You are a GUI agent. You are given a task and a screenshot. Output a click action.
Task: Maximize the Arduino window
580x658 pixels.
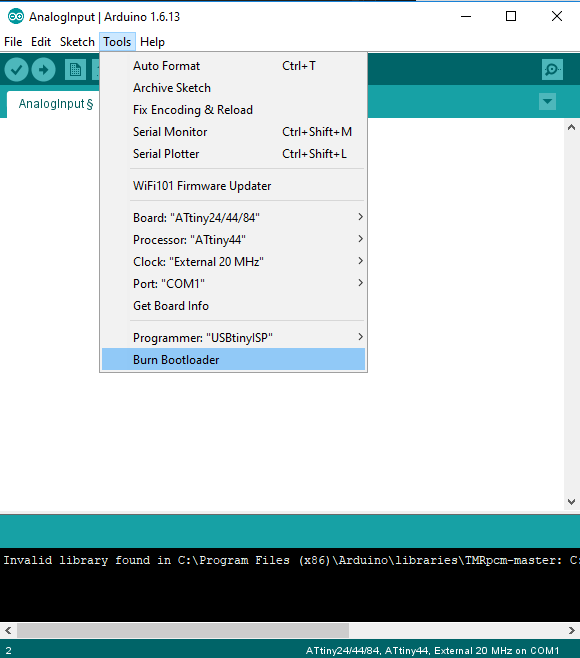511,16
